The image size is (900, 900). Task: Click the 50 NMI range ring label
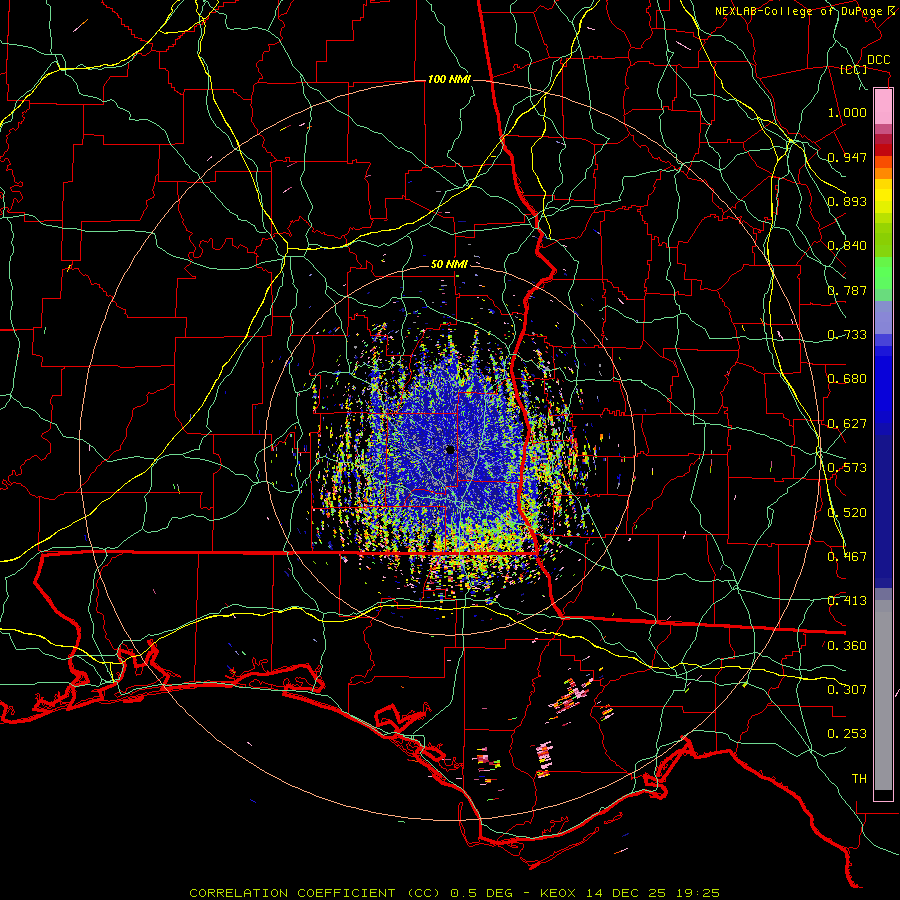449,264
